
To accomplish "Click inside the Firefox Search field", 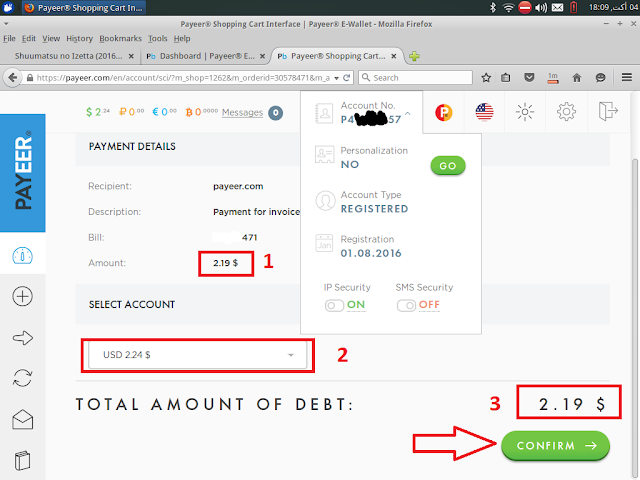I will [416, 78].
